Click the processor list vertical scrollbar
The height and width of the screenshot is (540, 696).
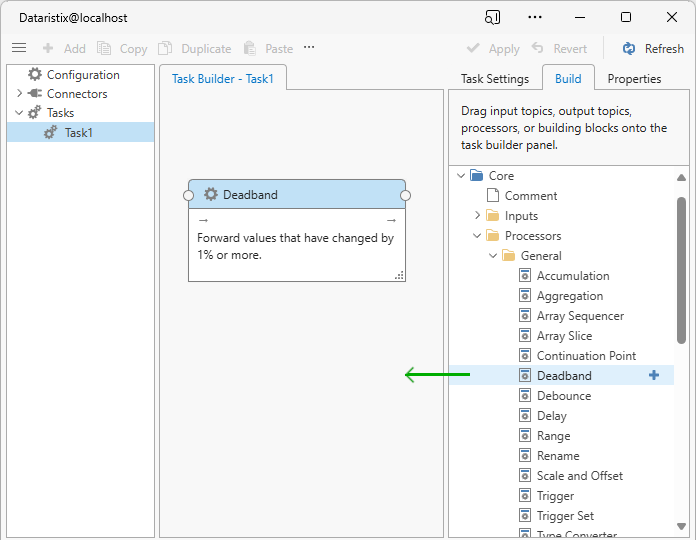(681, 270)
